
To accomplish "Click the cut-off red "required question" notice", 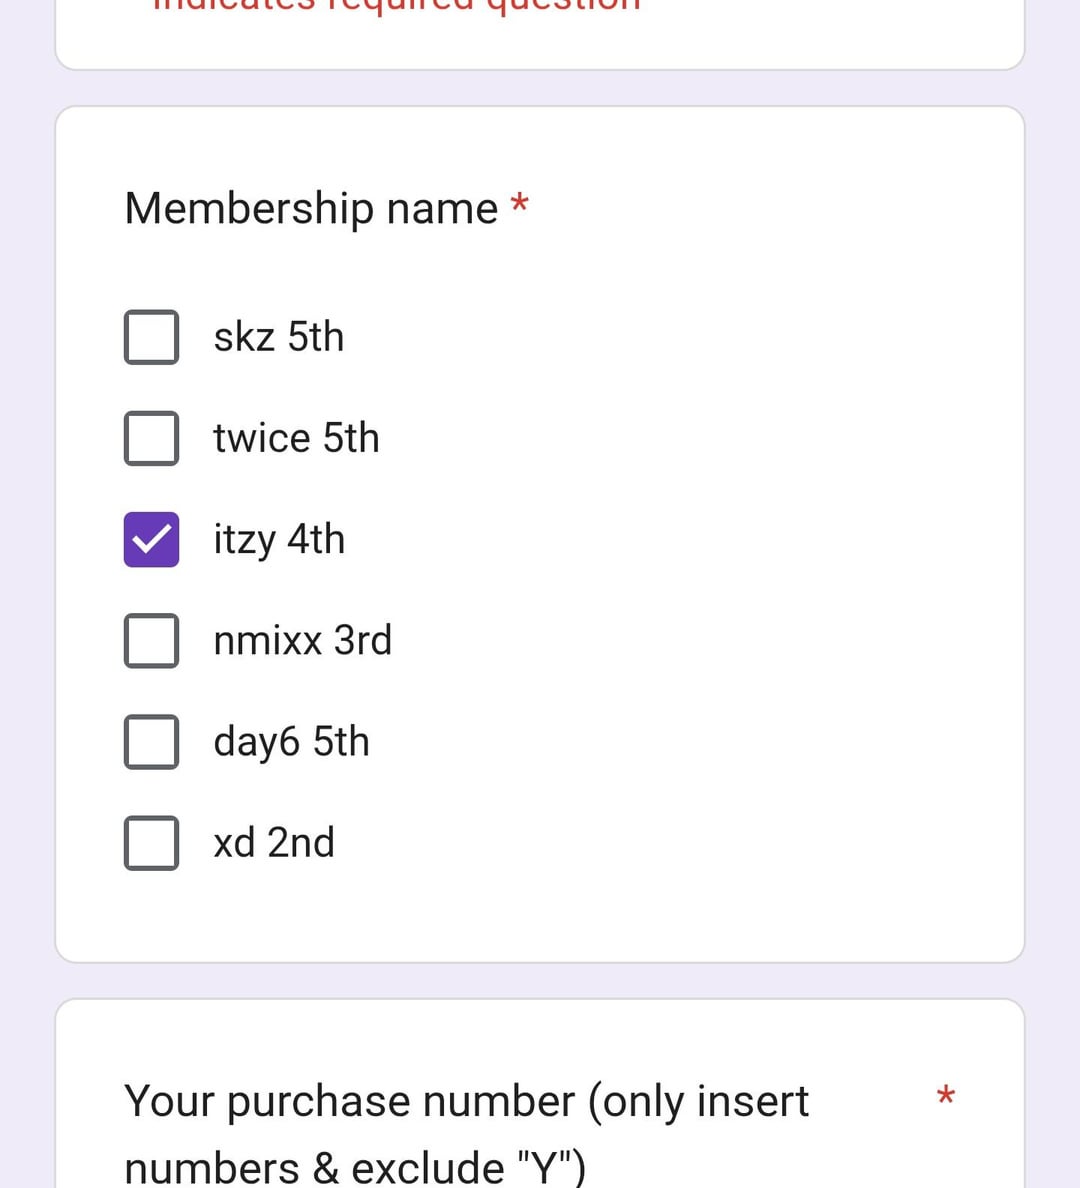I will [396, 5].
